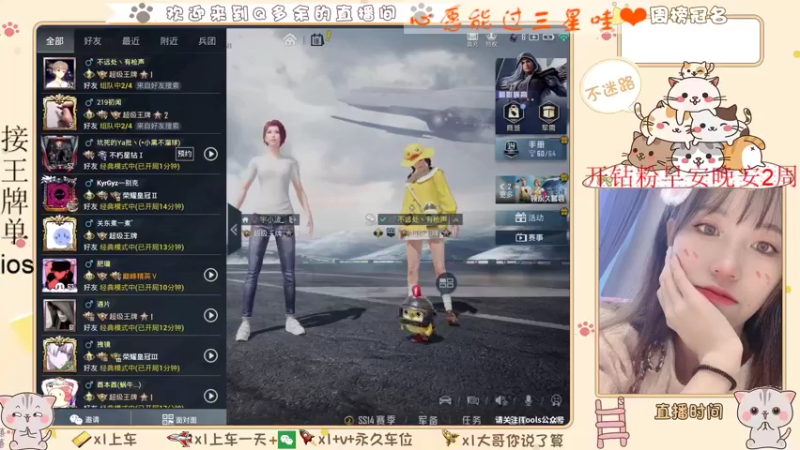This screenshot has width=800, height=450.
Task: Open the 活动 events button
Action: (x=531, y=217)
